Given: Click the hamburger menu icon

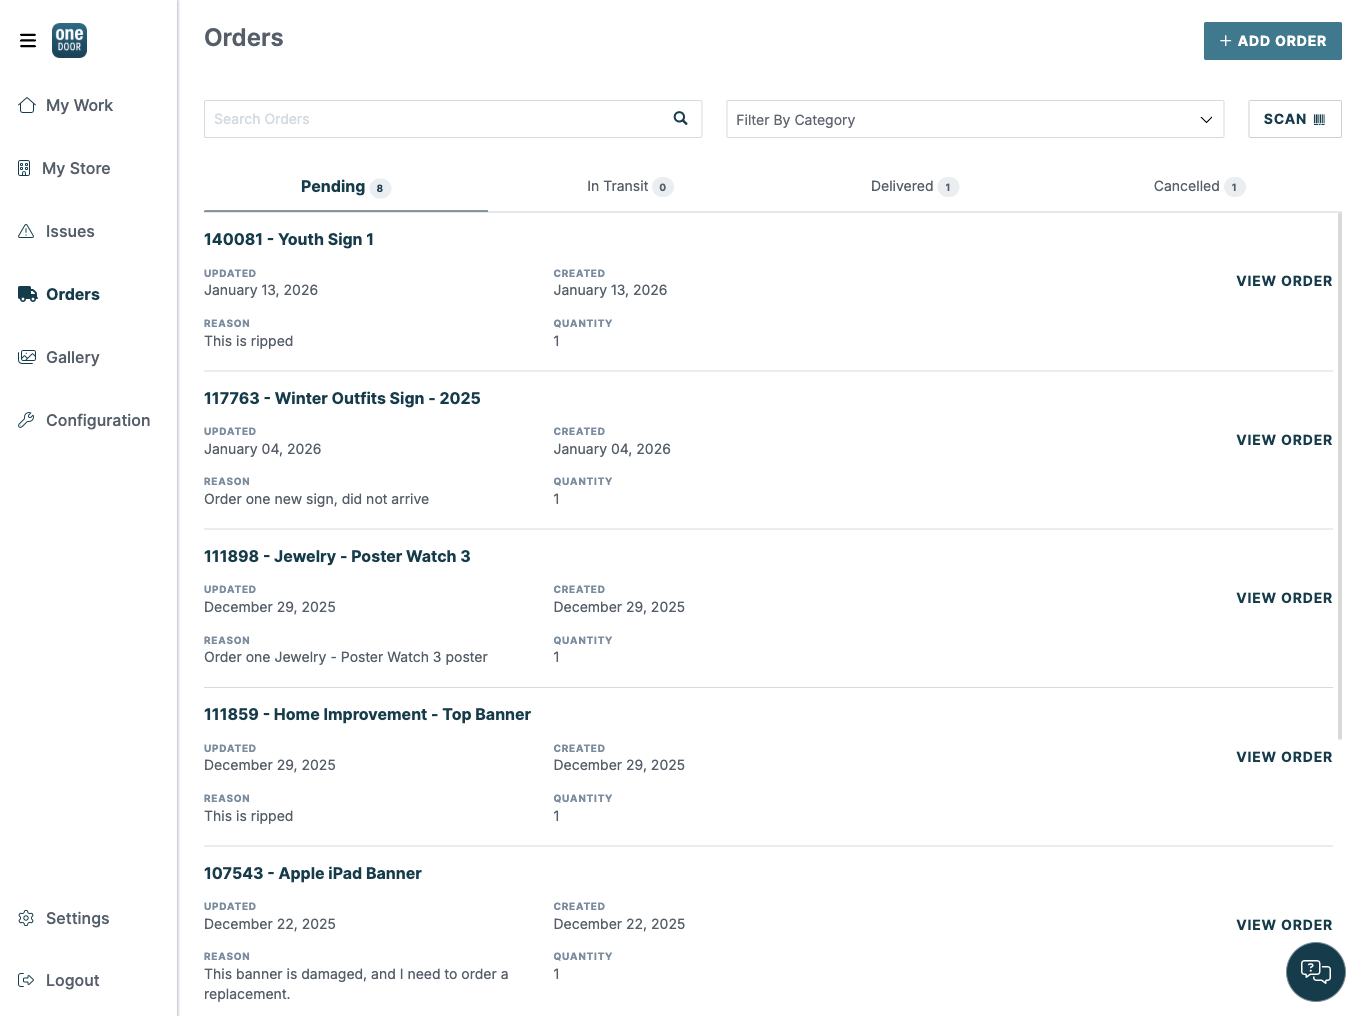Looking at the screenshot, I should coord(28,41).
